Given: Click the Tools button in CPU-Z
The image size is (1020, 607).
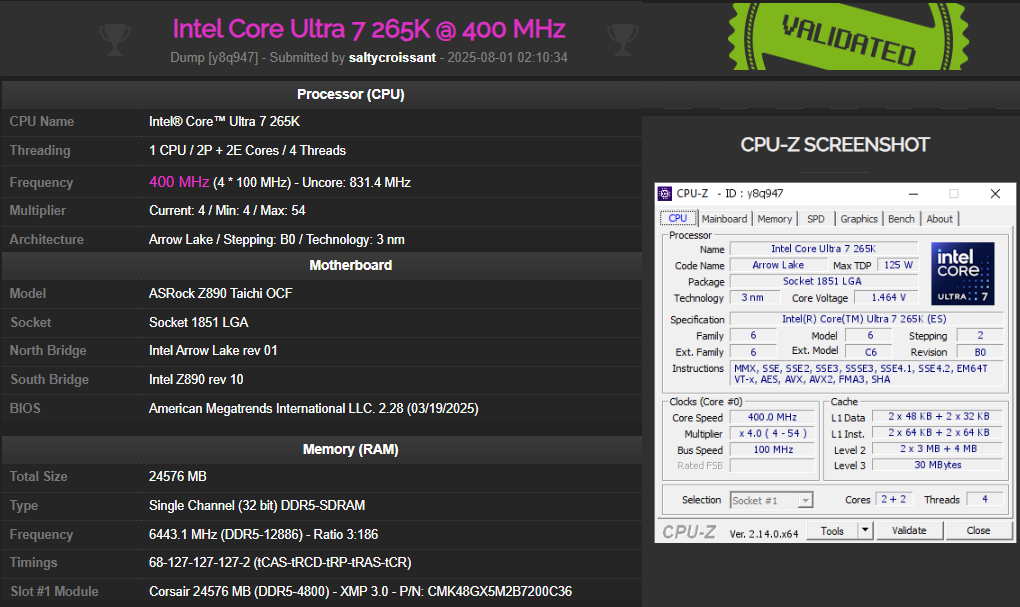Looking at the screenshot, I should pyautogui.click(x=832, y=531).
